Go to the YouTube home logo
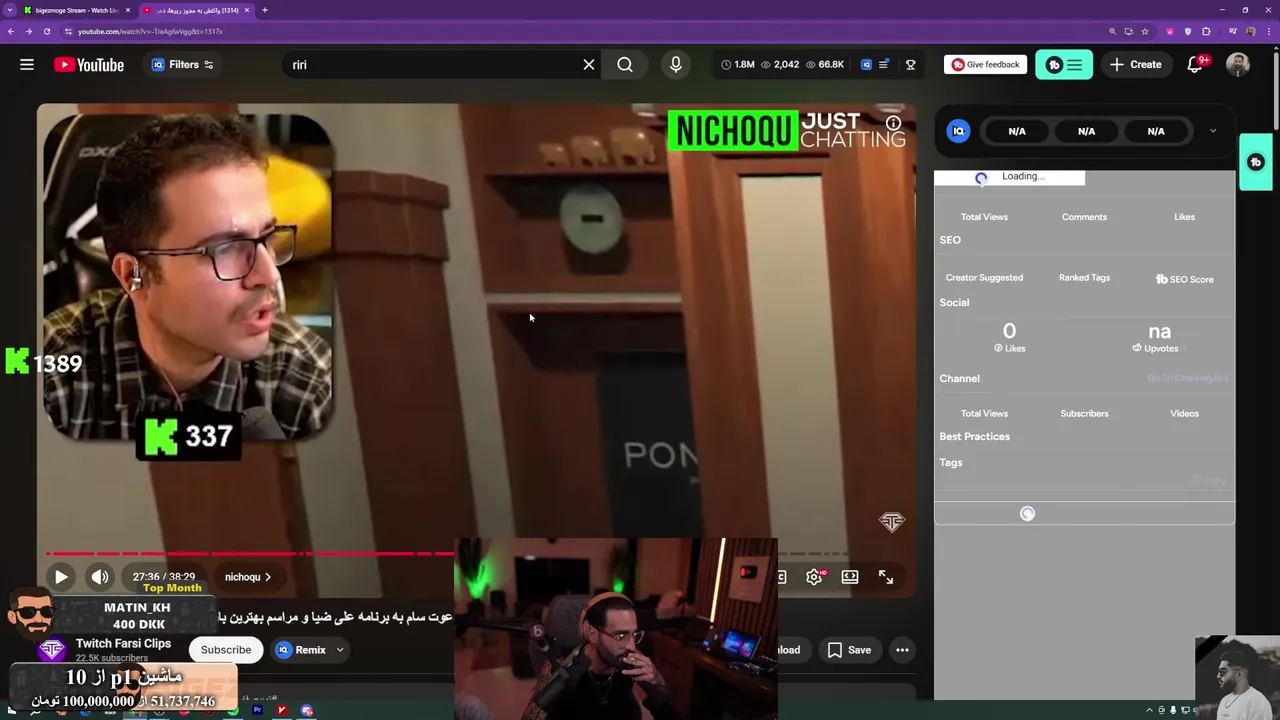Screen dimensions: 1280x720 [x=89, y=65]
